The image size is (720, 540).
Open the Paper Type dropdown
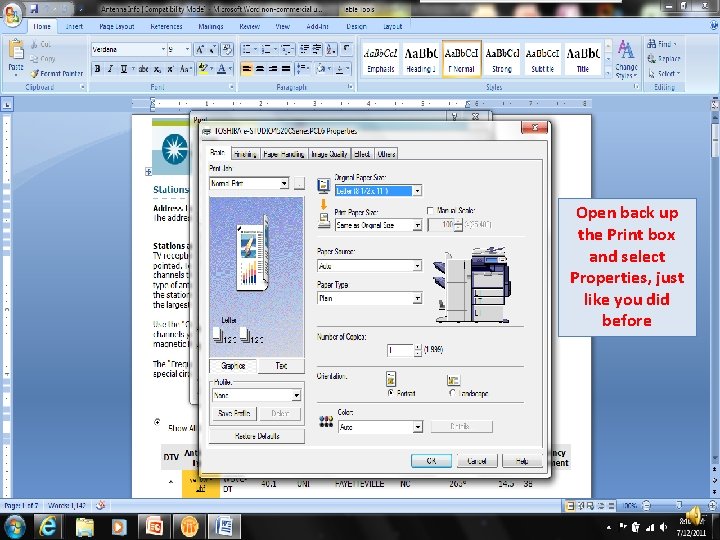click(417, 298)
